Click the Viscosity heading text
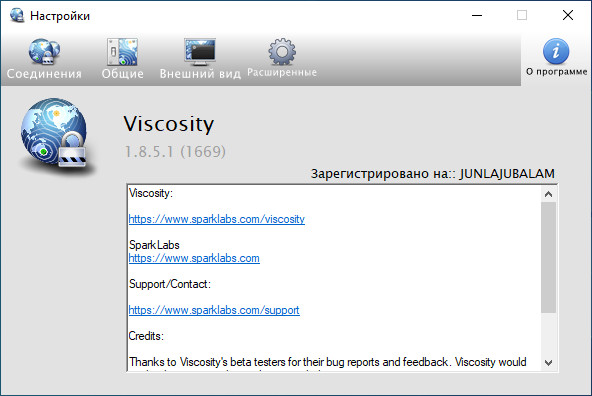Screen dimensions: 592x396 [169, 124]
